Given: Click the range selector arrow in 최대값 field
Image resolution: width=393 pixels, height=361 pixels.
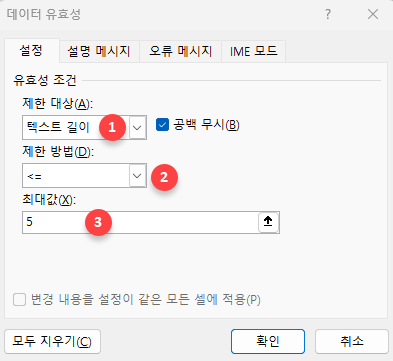Looking at the screenshot, I should [268, 222].
